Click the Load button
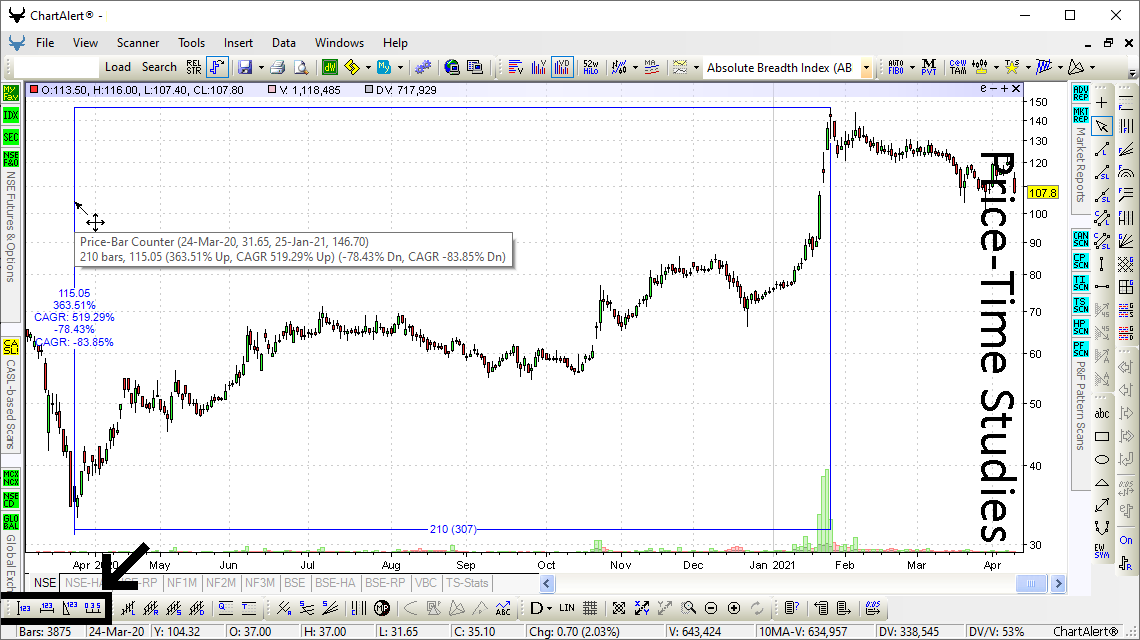 tap(118, 67)
